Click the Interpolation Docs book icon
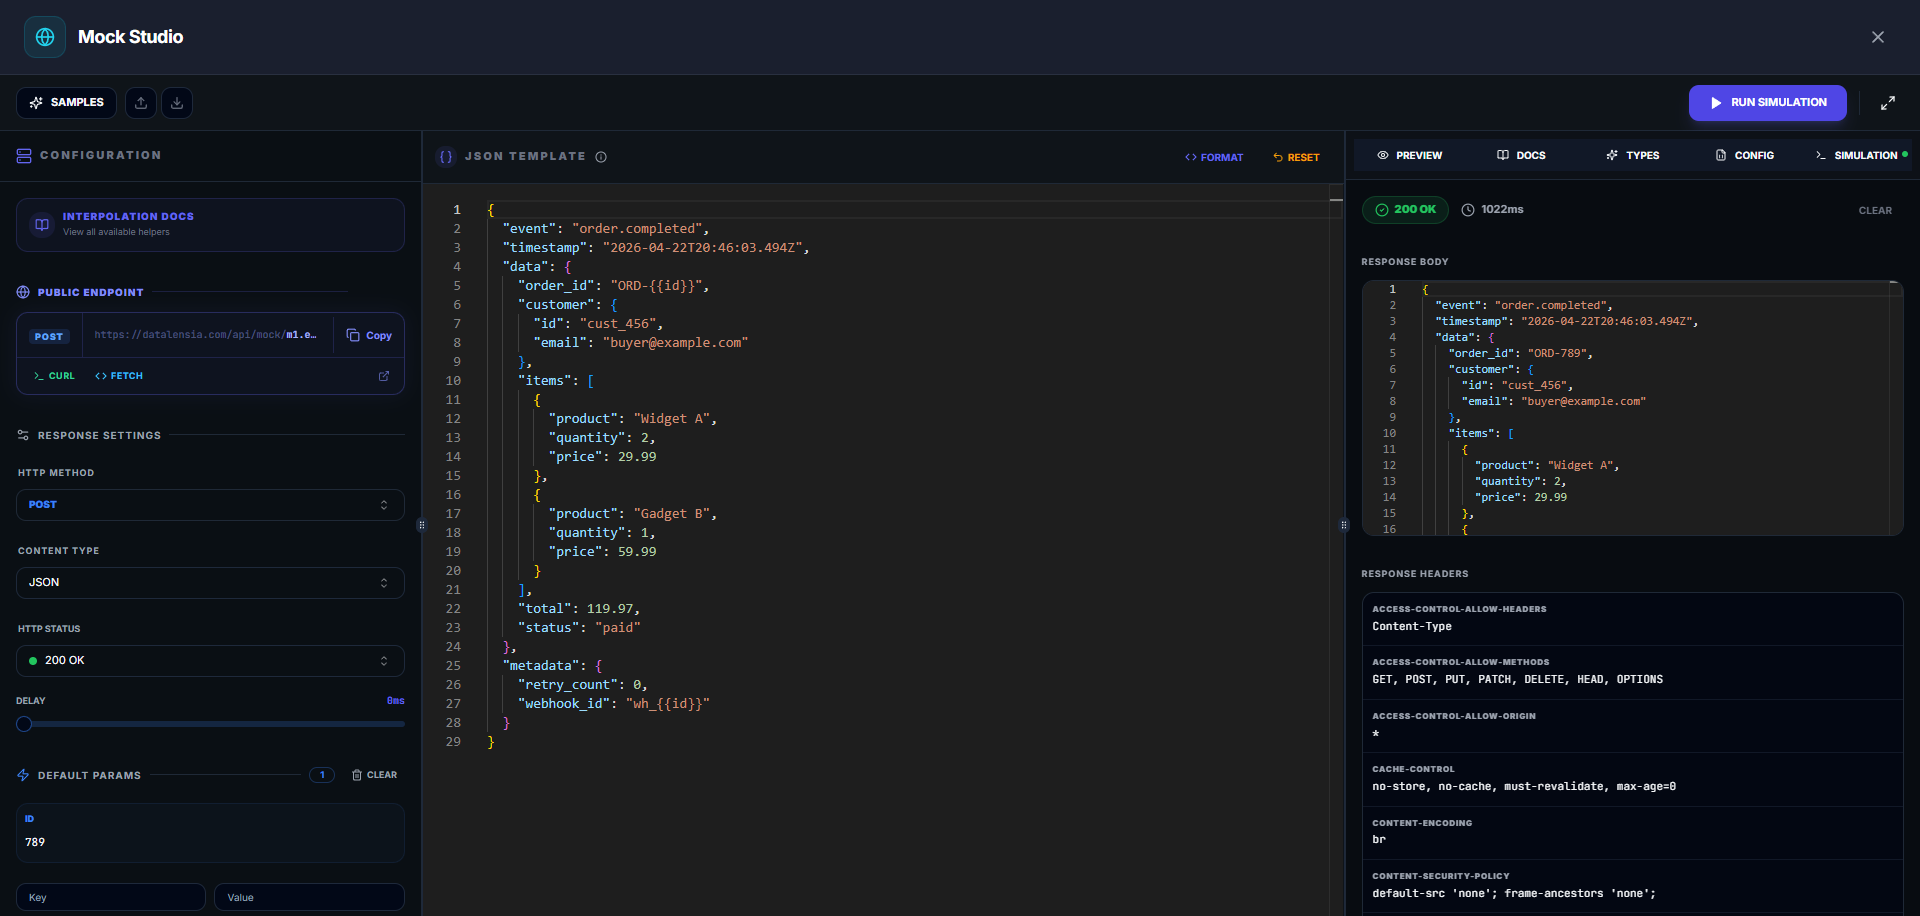The height and width of the screenshot is (916, 1920). click(x=42, y=224)
